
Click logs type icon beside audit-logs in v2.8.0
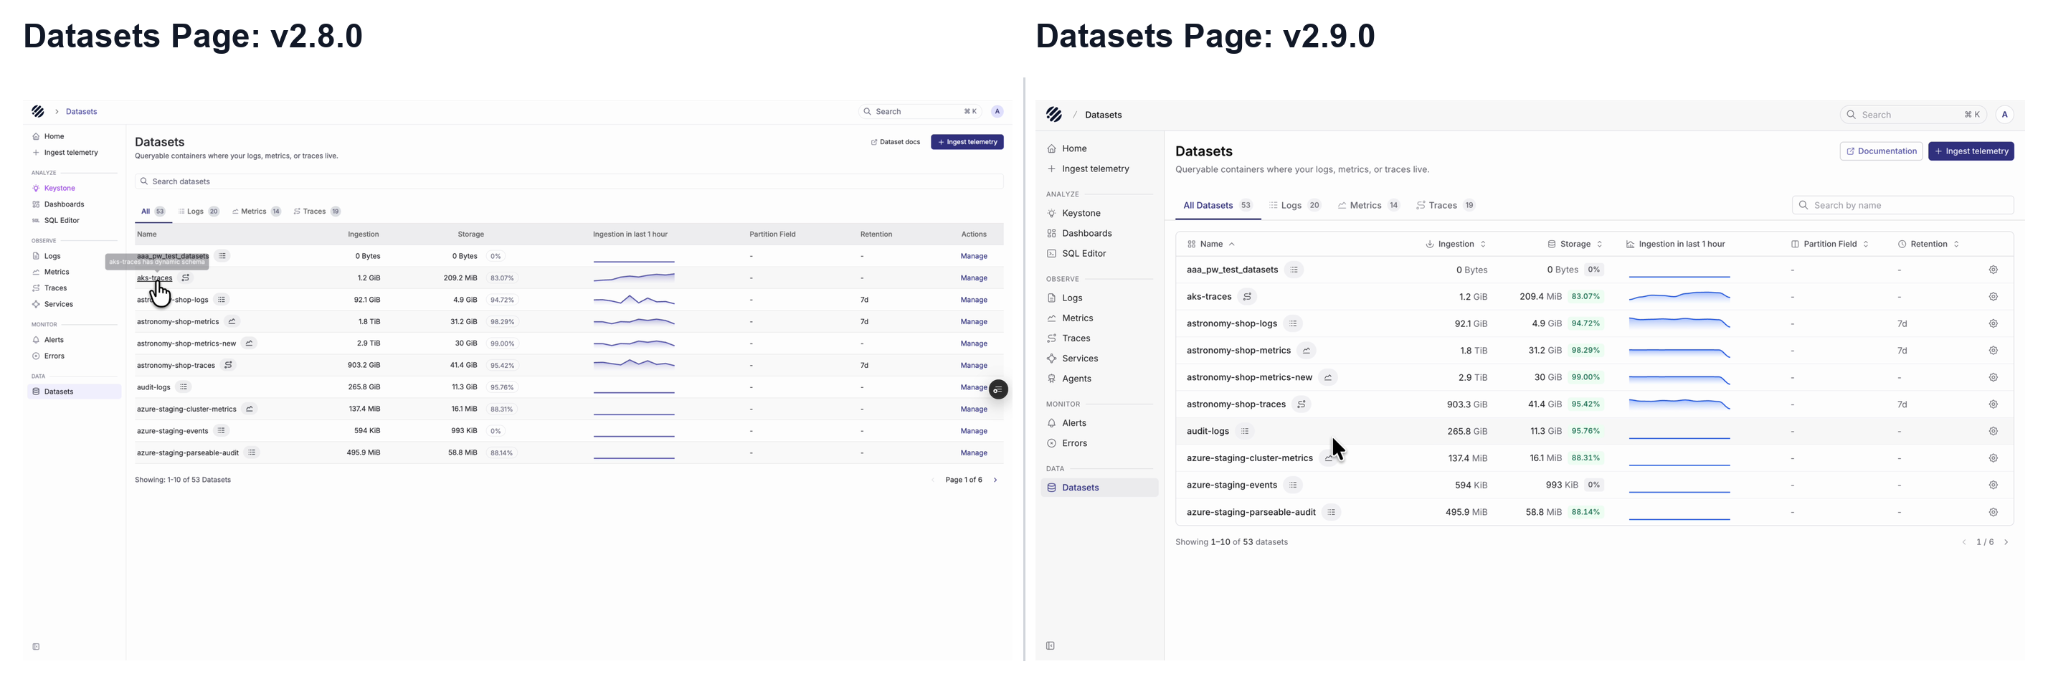tap(183, 387)
